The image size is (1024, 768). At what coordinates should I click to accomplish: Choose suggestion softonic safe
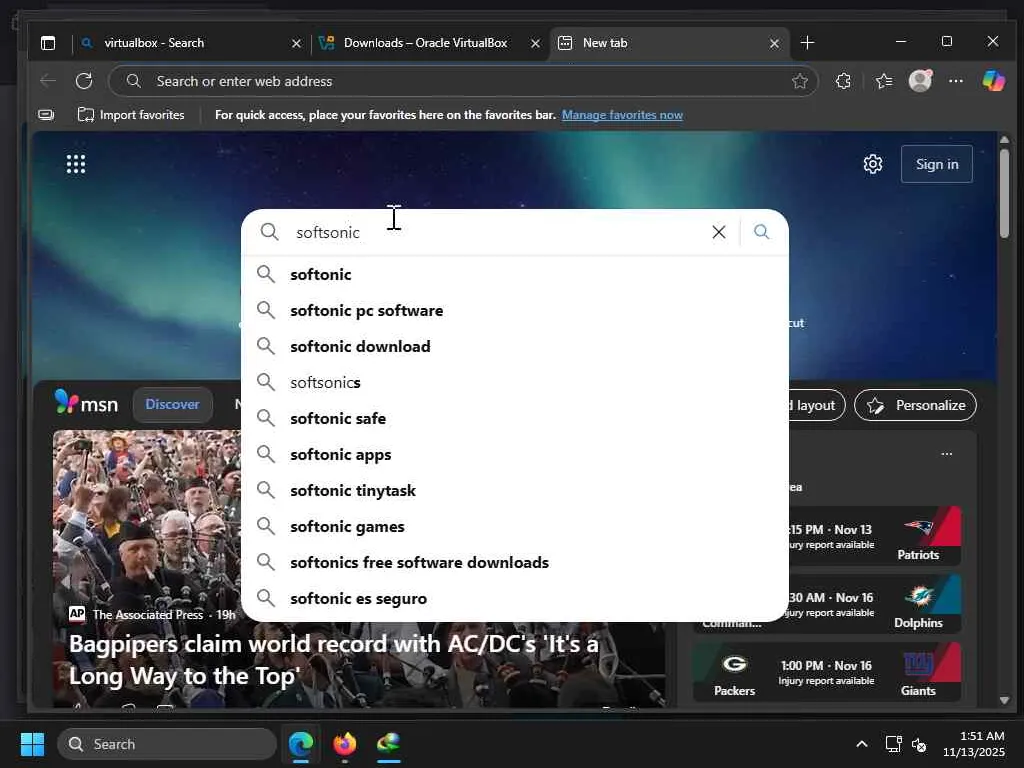(515, 418)
